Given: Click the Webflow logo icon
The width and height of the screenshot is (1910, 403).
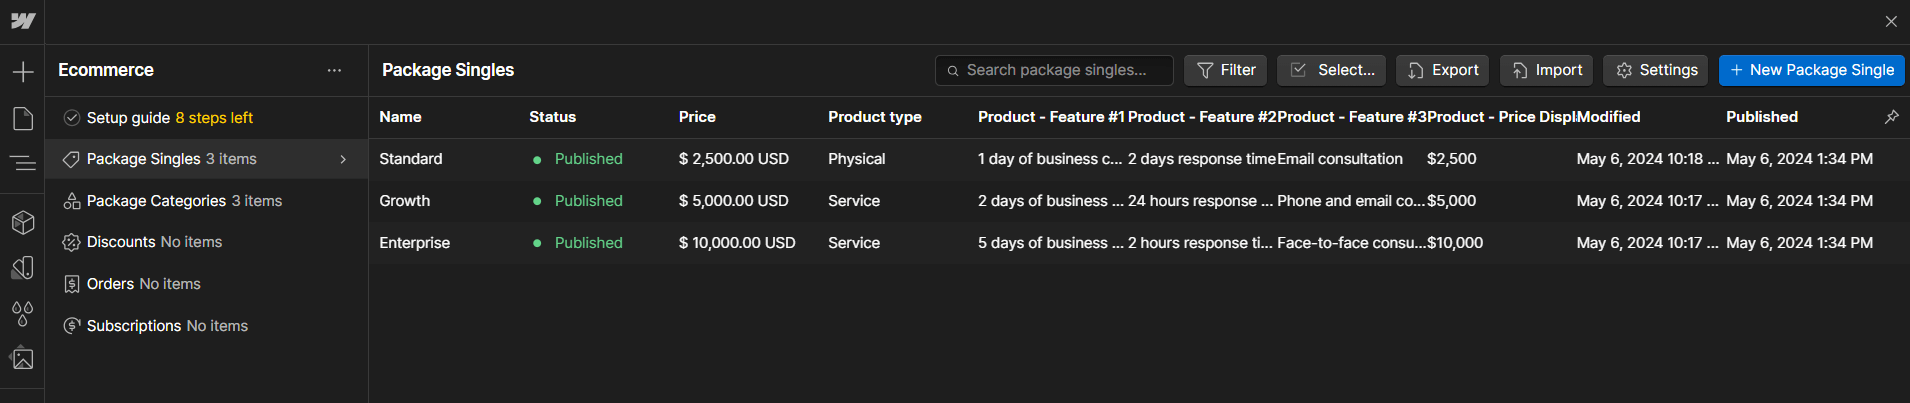Looking at the screenshot, I should tap(22, 21).
